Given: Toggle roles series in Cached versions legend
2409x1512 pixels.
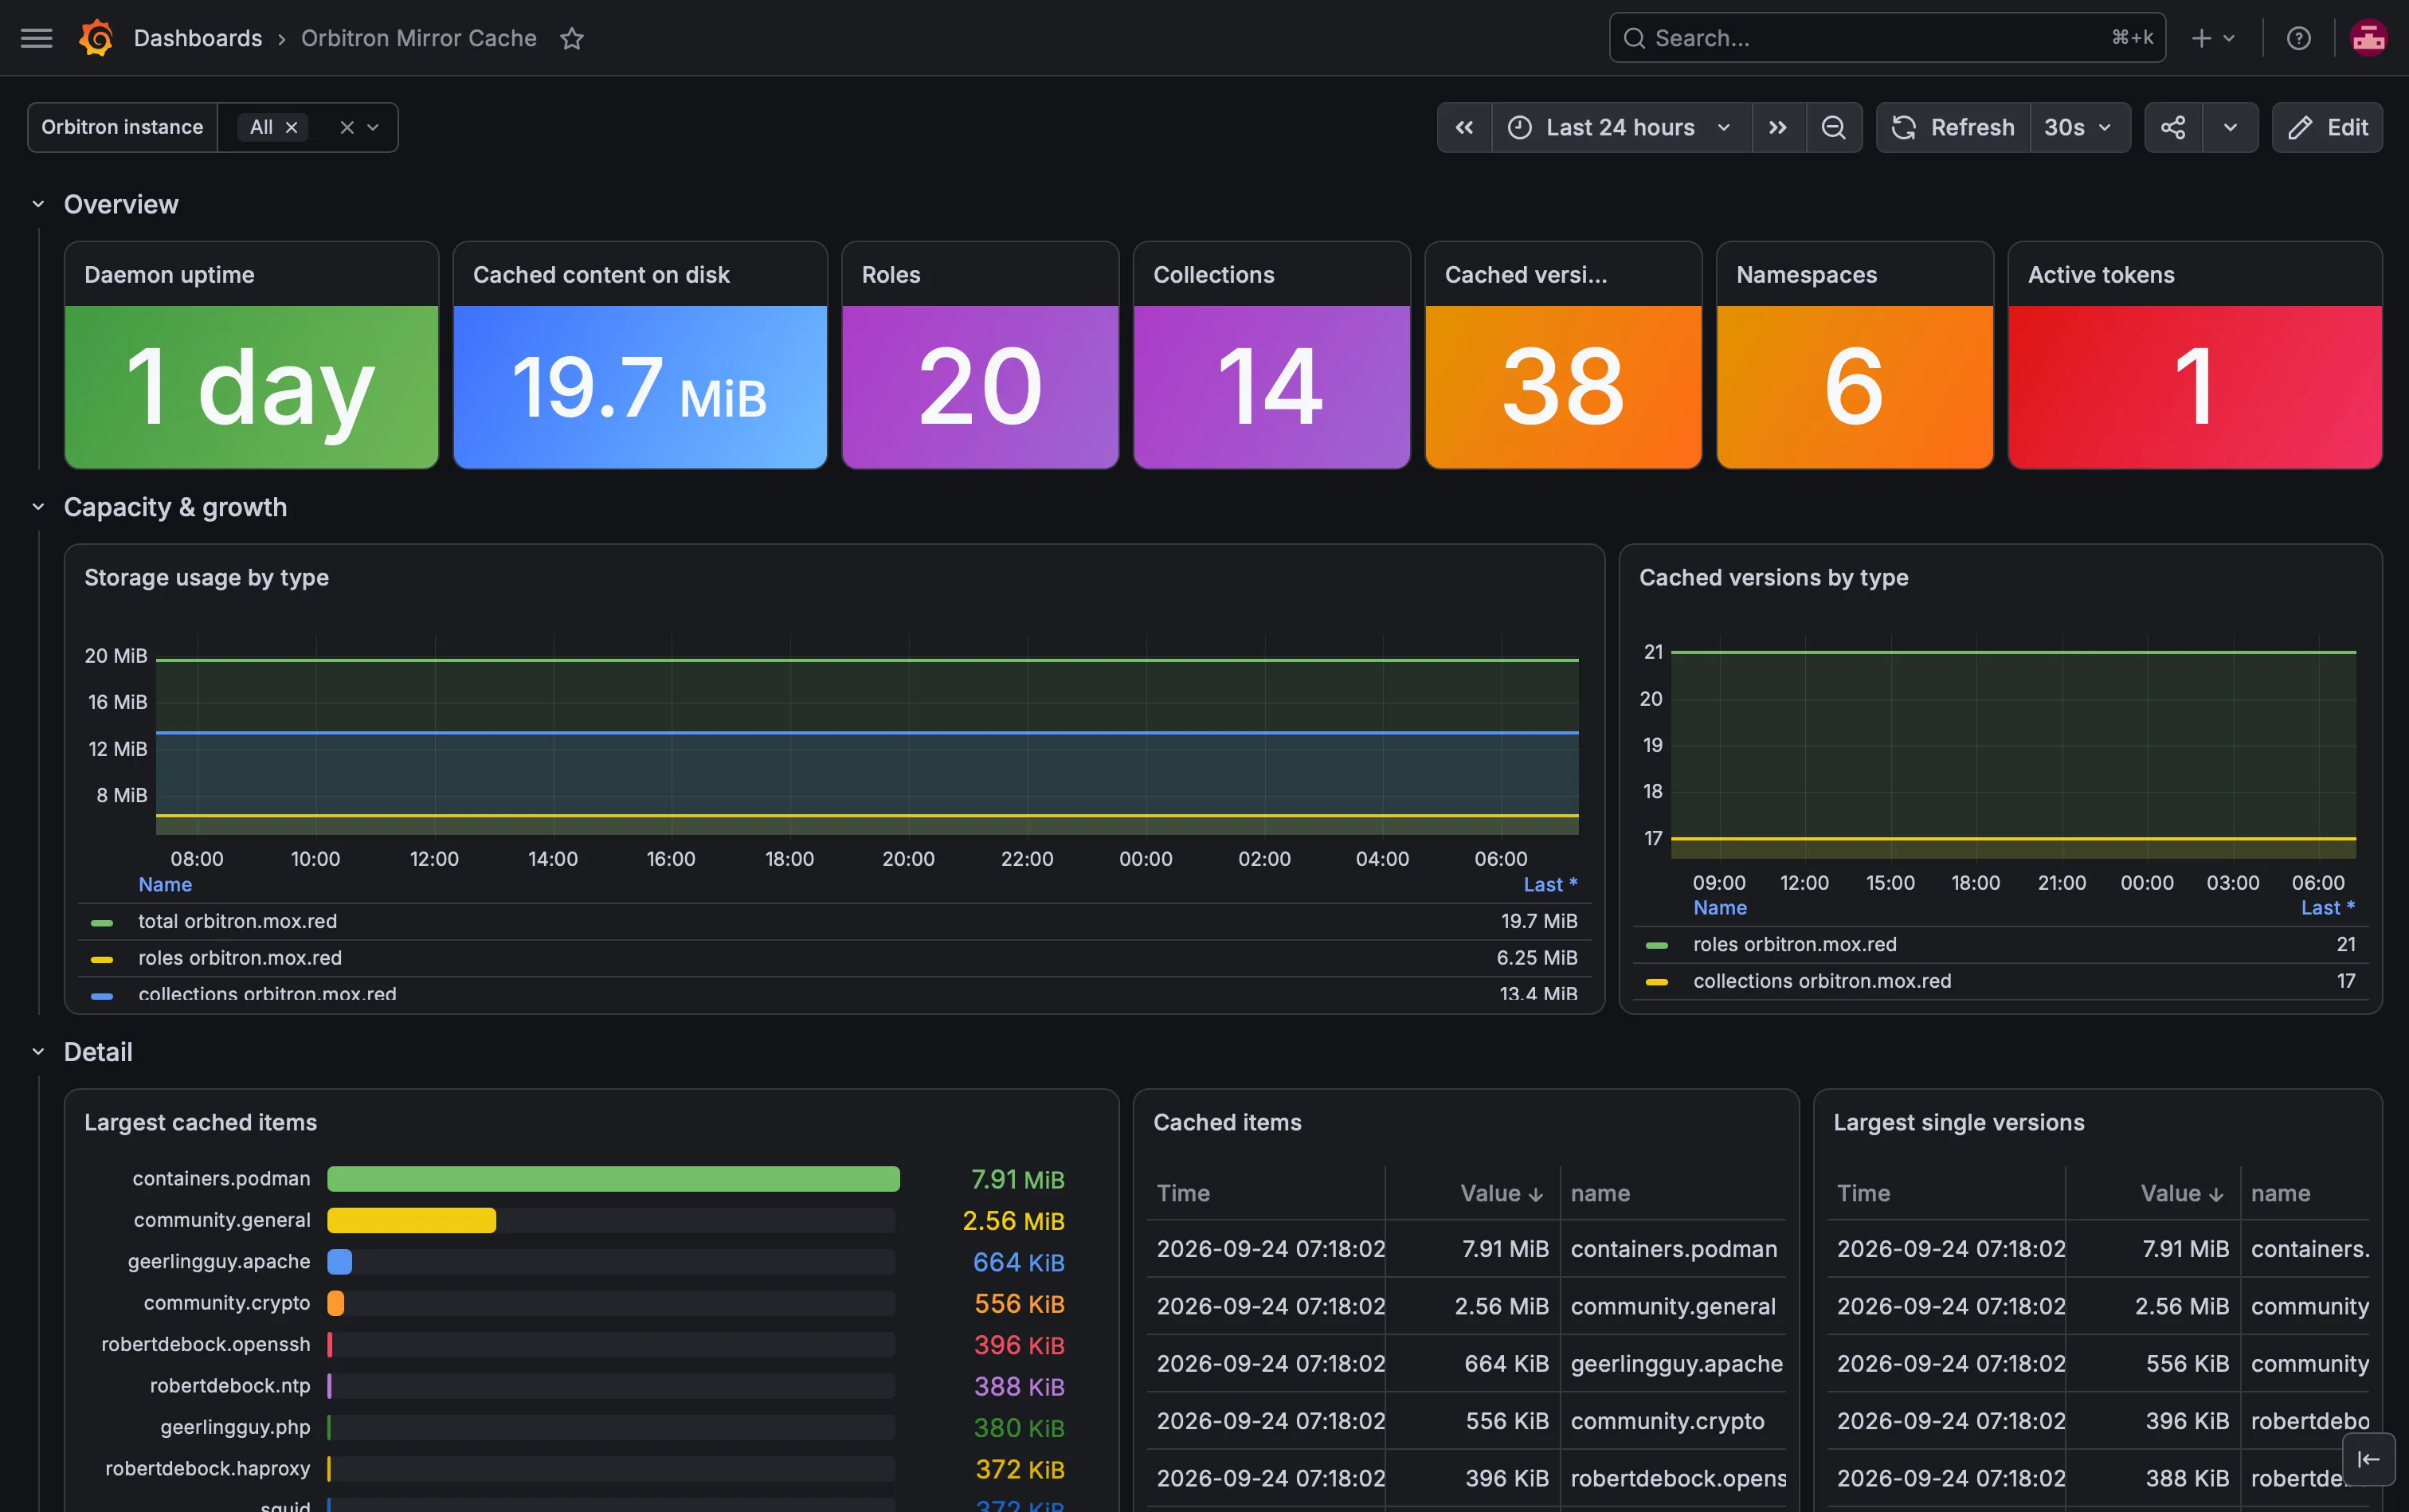Looking at the screenshot, I should (x=1795, y=944).
